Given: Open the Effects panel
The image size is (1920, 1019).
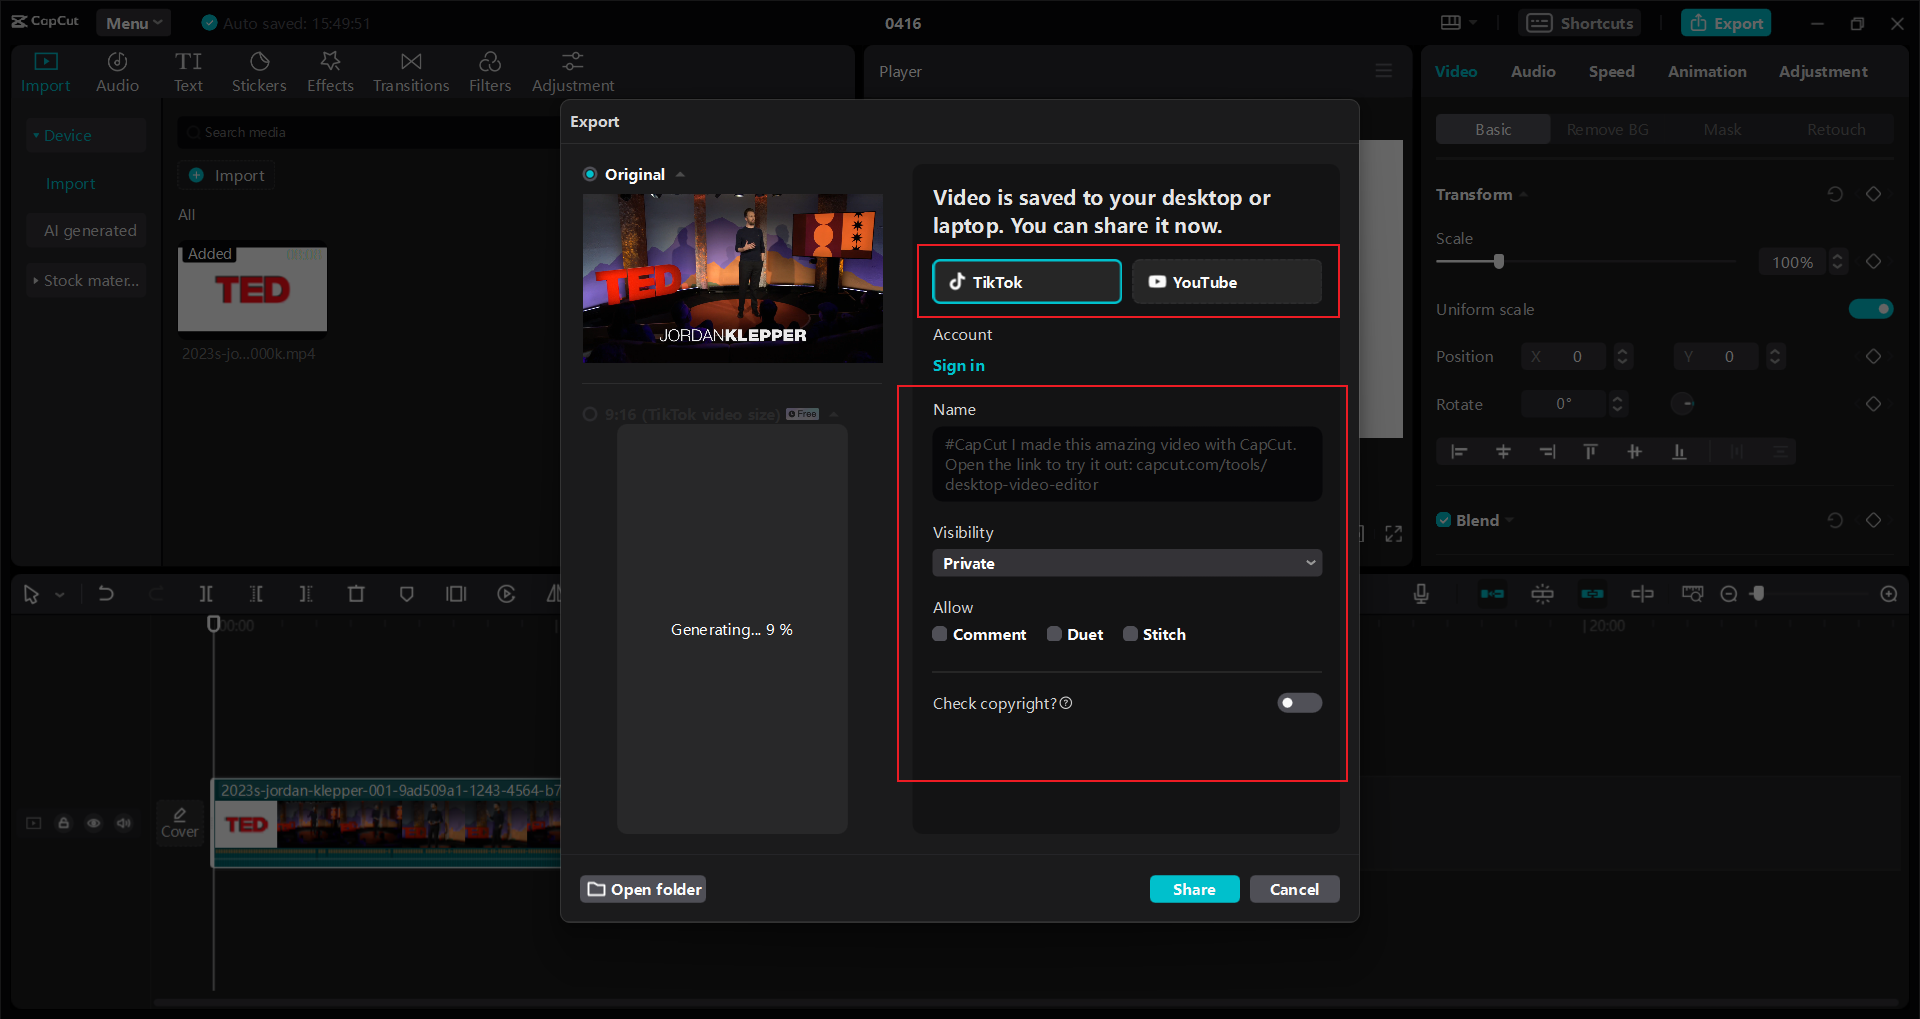Looking at the screenshot, I should click(x=330, y=70).
